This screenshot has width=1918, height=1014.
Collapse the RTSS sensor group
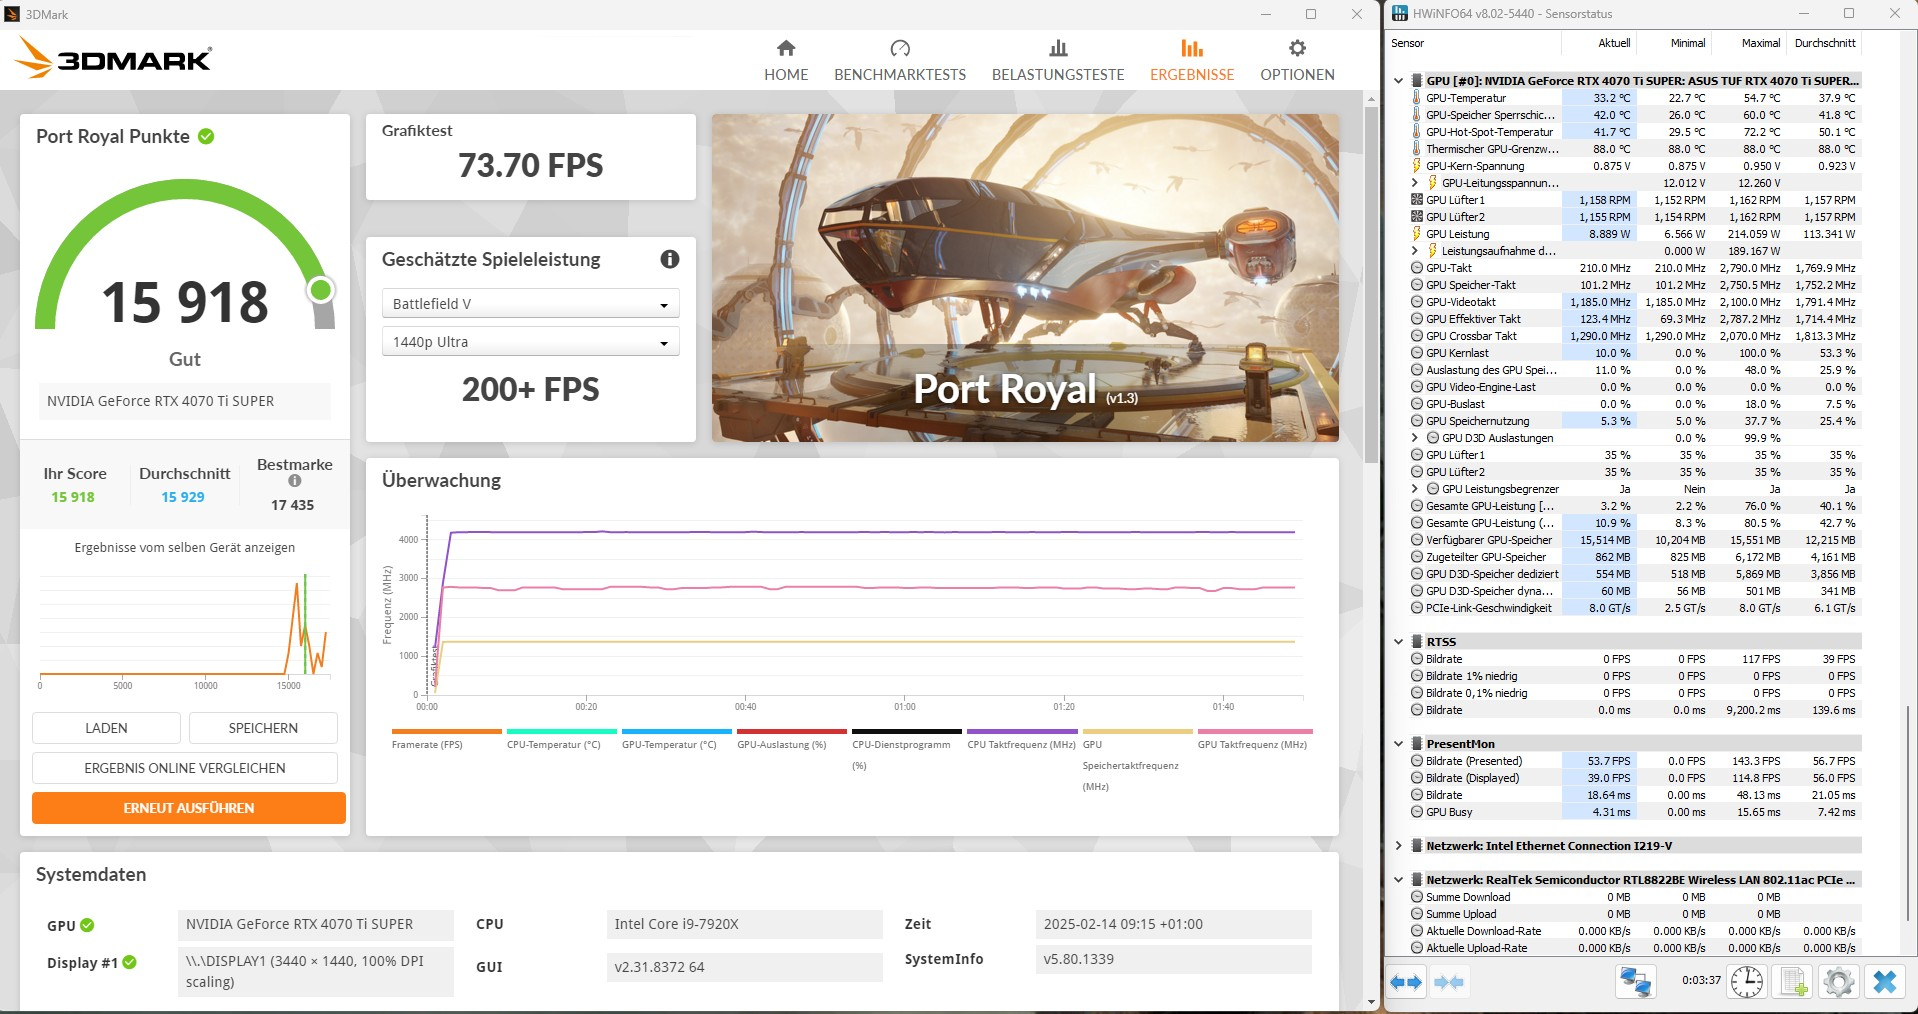[1399, 642]
